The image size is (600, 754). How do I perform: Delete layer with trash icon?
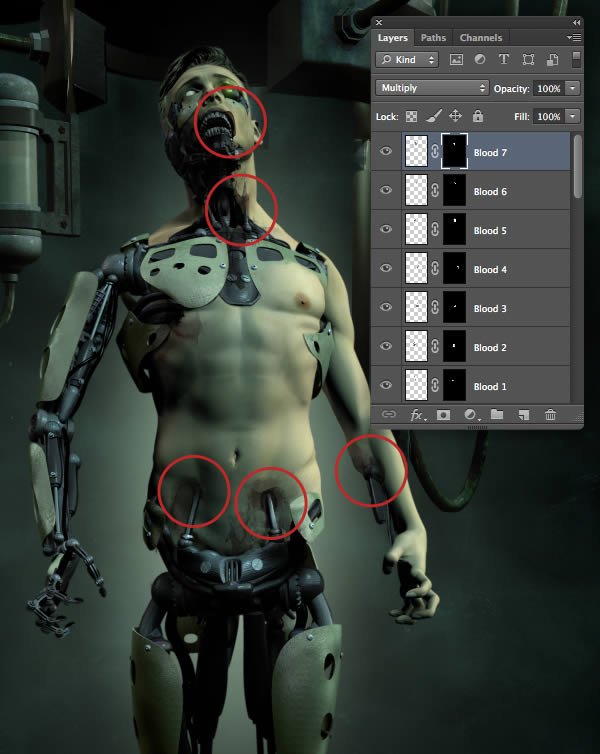tap(550, 414)
